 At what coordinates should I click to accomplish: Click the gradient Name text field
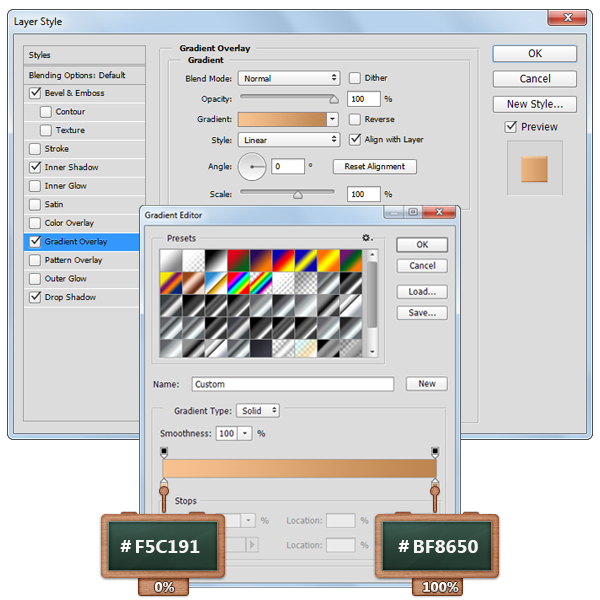pos(292,384)
